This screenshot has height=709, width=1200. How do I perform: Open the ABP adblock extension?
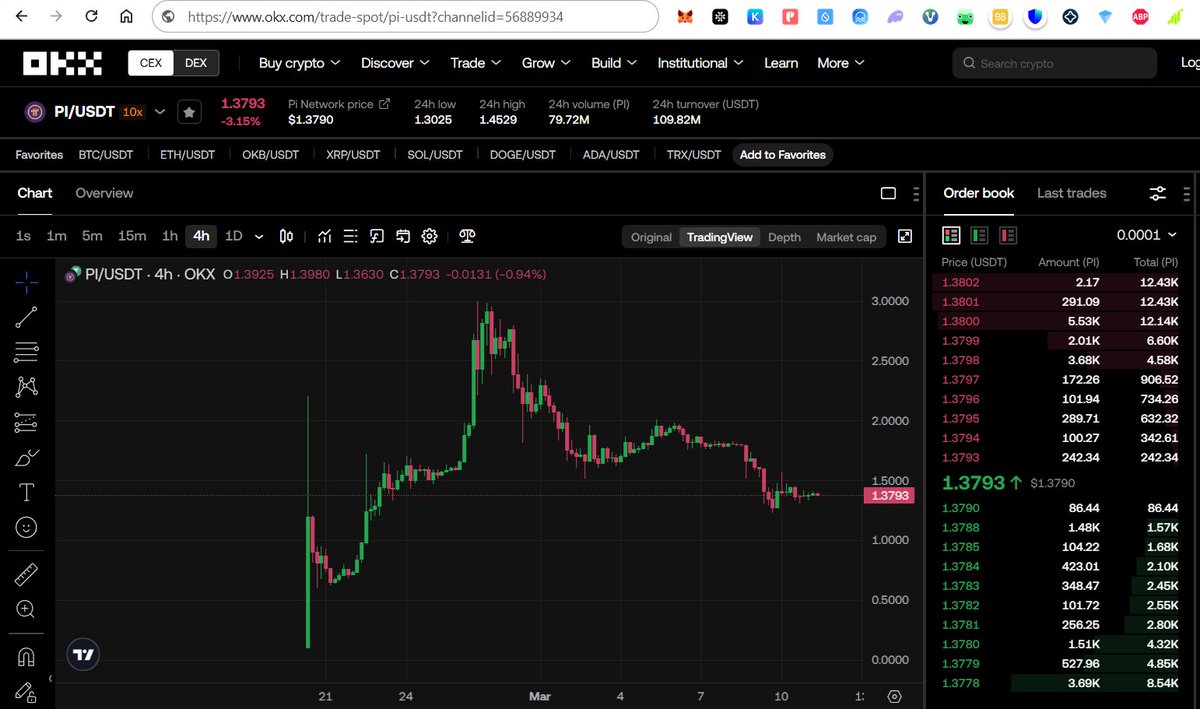click(1139, 17)
